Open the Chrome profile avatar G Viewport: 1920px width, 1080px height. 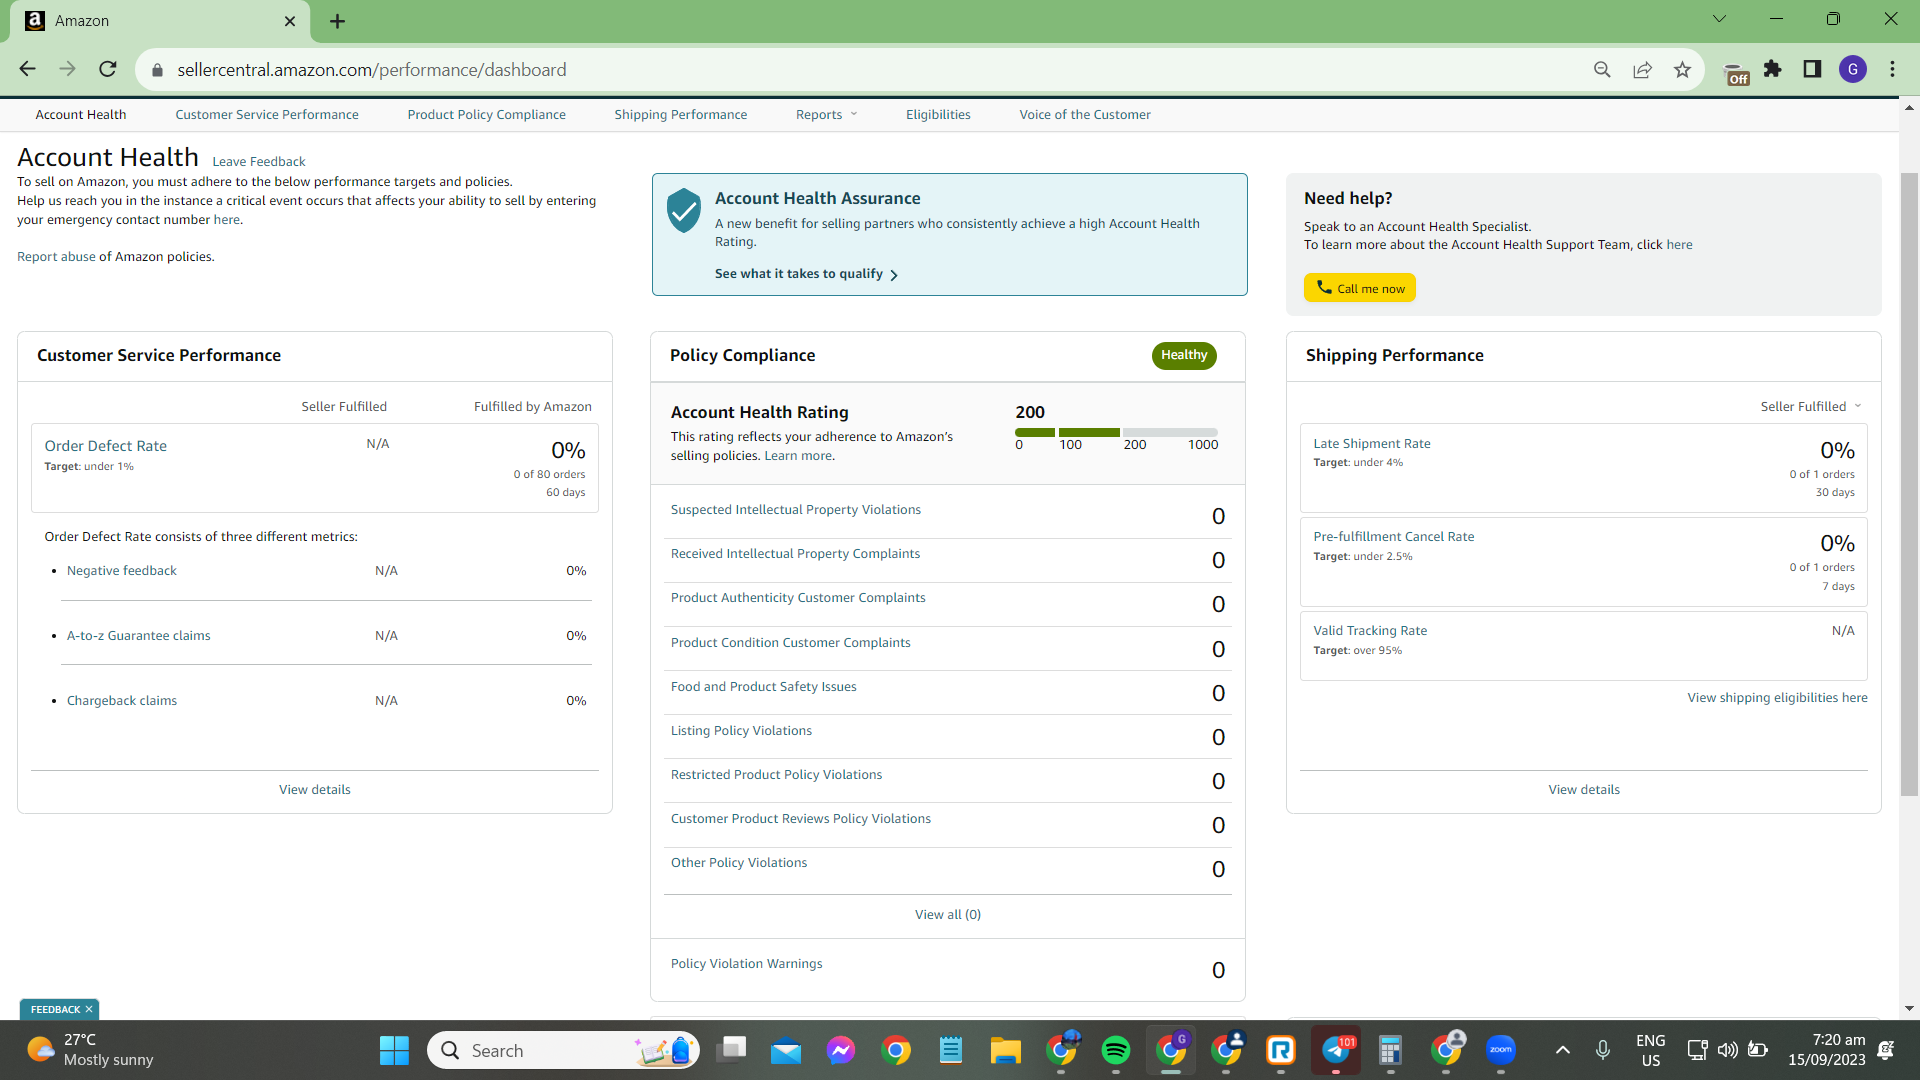[1853, 69]
